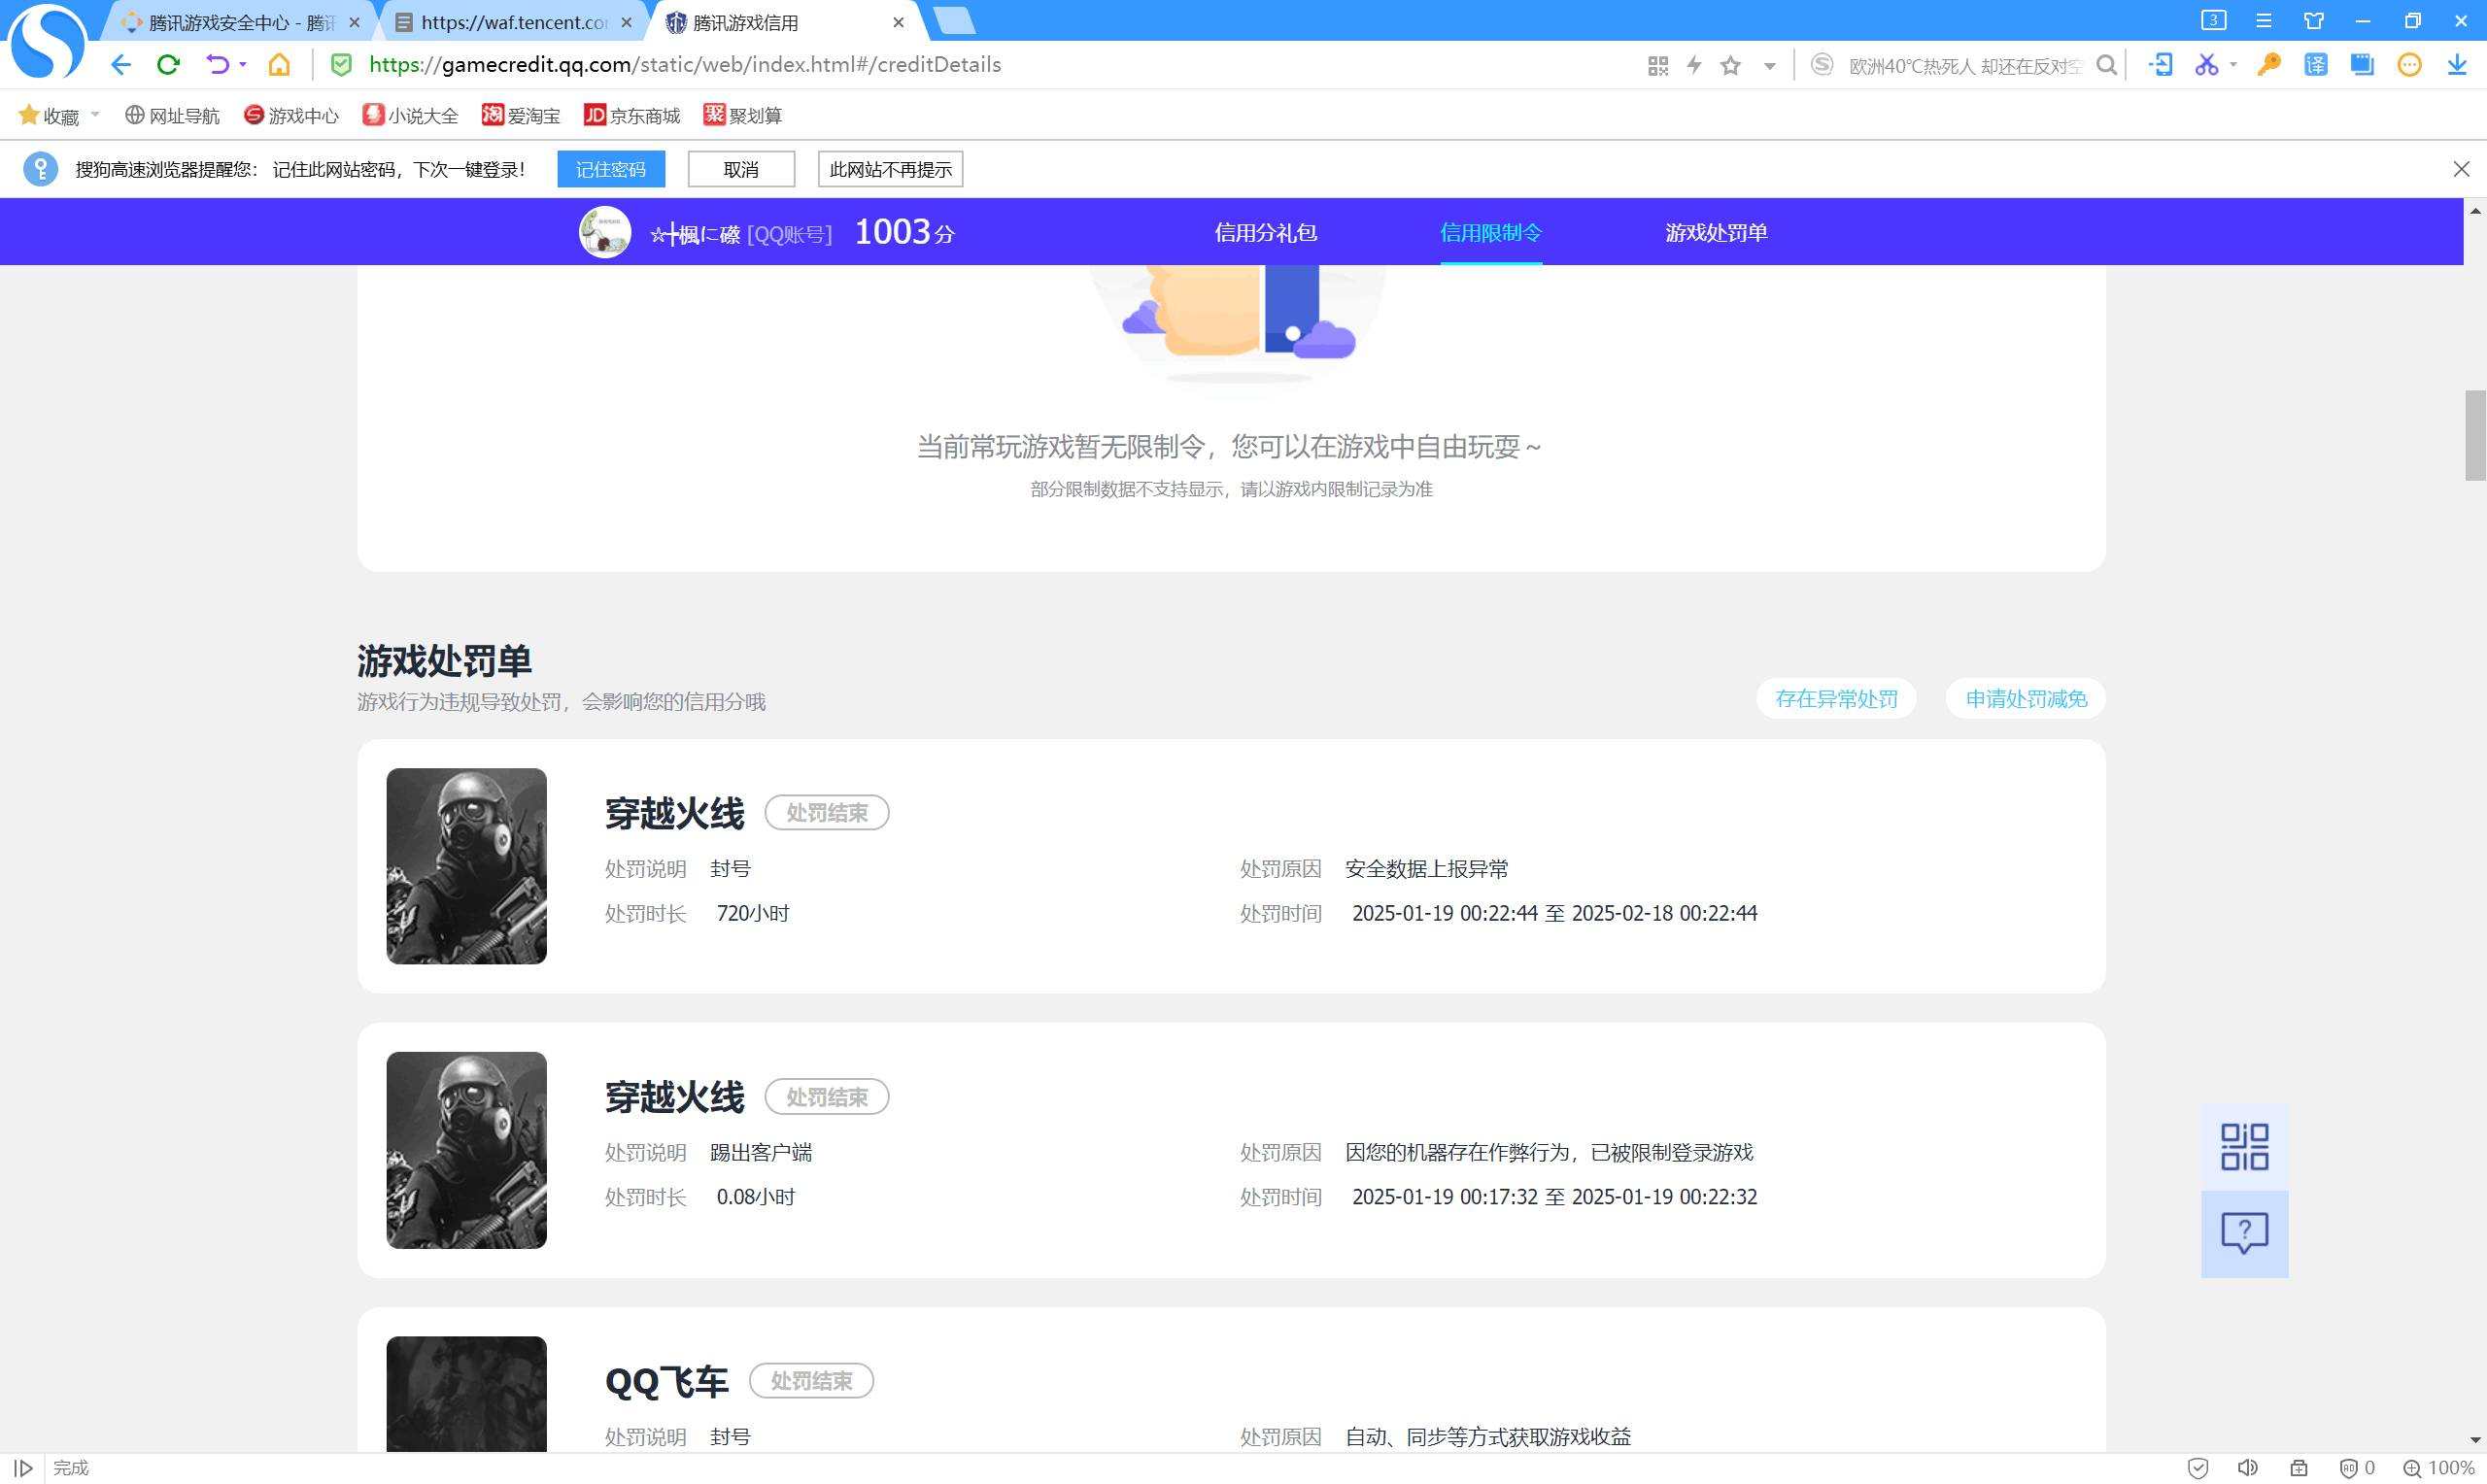Screen dimensions: 2487x1484
Task: Switch to the 腾讯游戏安全中心 tab
Action: click(240, 22)
